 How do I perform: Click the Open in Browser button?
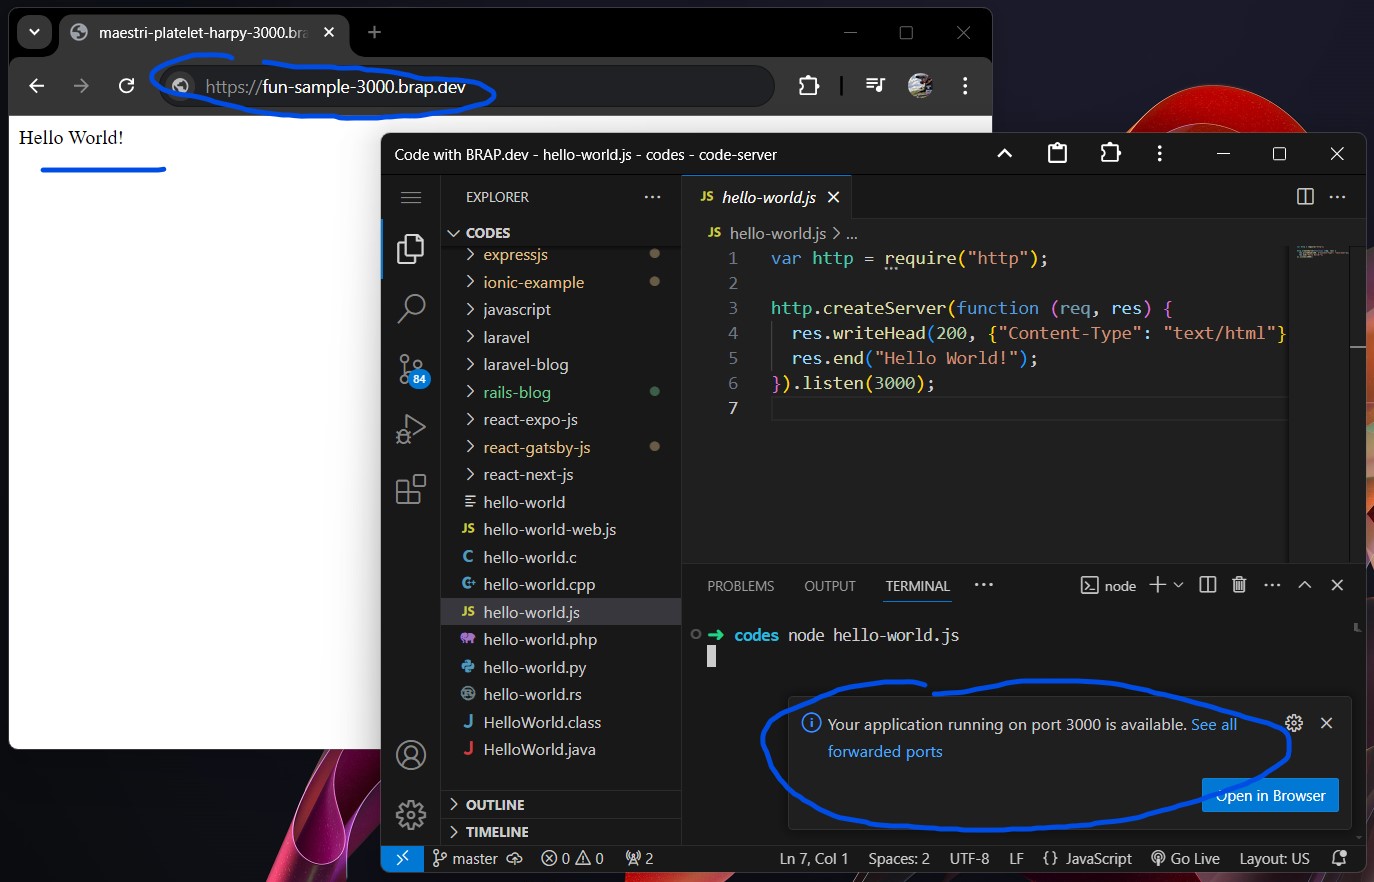[x=1270, y=795]
